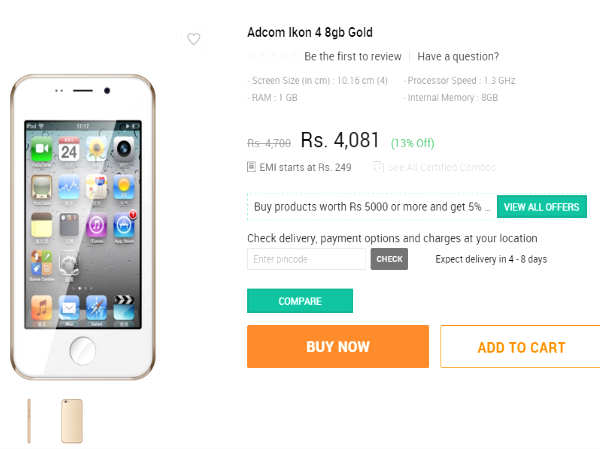Click the EMI calculator icon
The image size is (600, 450).
coord(251,167)
